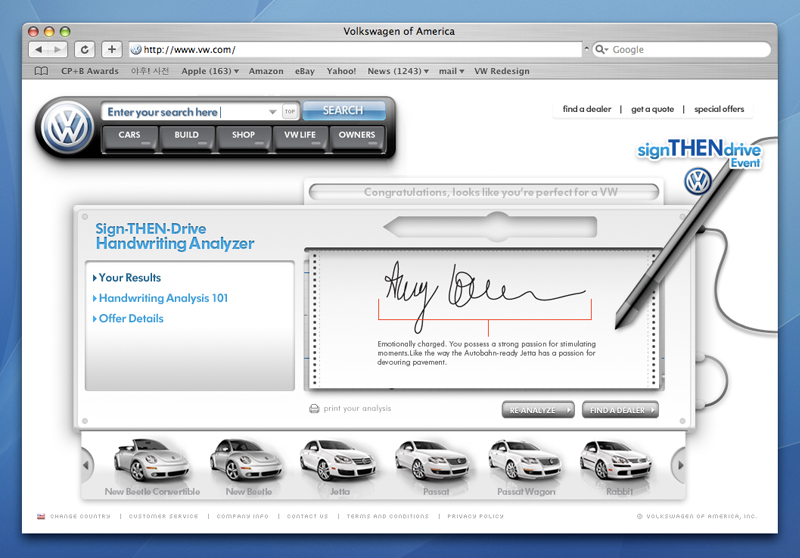Click the FIND A DEALER button
Screen dimensions: 800x558
click(620, 410)
